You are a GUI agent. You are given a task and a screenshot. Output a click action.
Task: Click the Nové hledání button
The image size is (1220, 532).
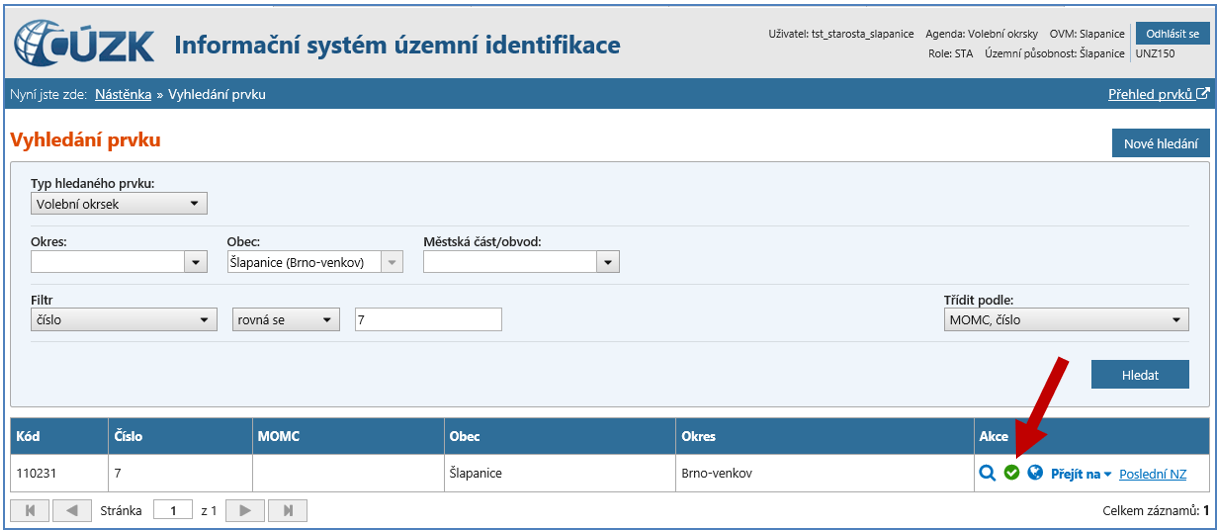click(1160, 144)
